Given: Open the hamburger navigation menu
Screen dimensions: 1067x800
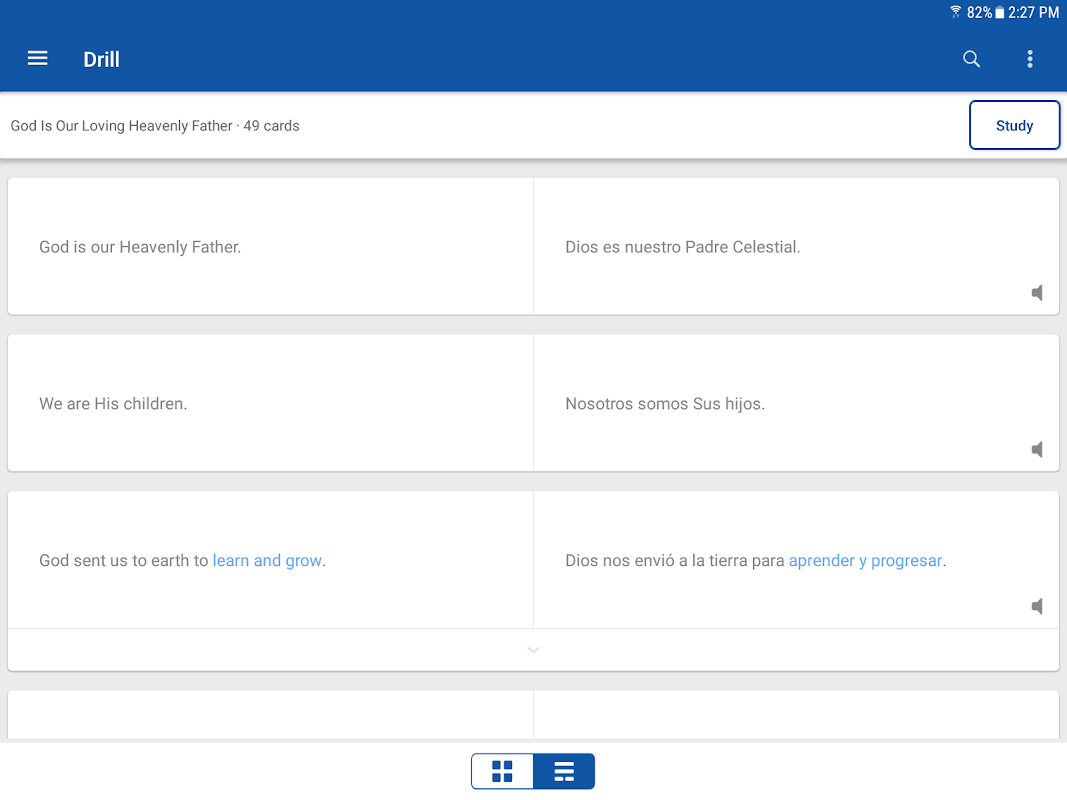Looking at the screenshot, I should [x=37, y=59].
